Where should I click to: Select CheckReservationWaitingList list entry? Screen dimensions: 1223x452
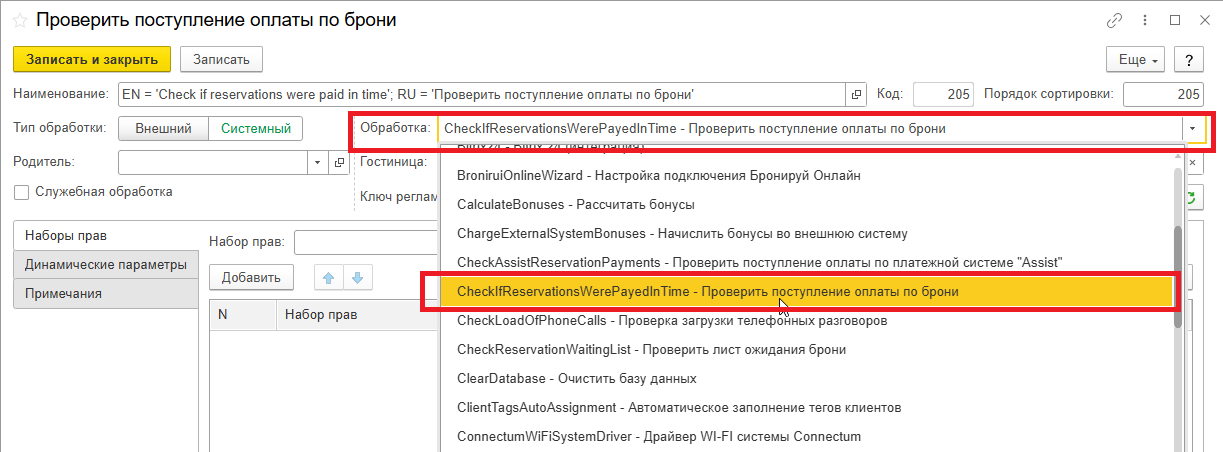click(x=806, y=349)
